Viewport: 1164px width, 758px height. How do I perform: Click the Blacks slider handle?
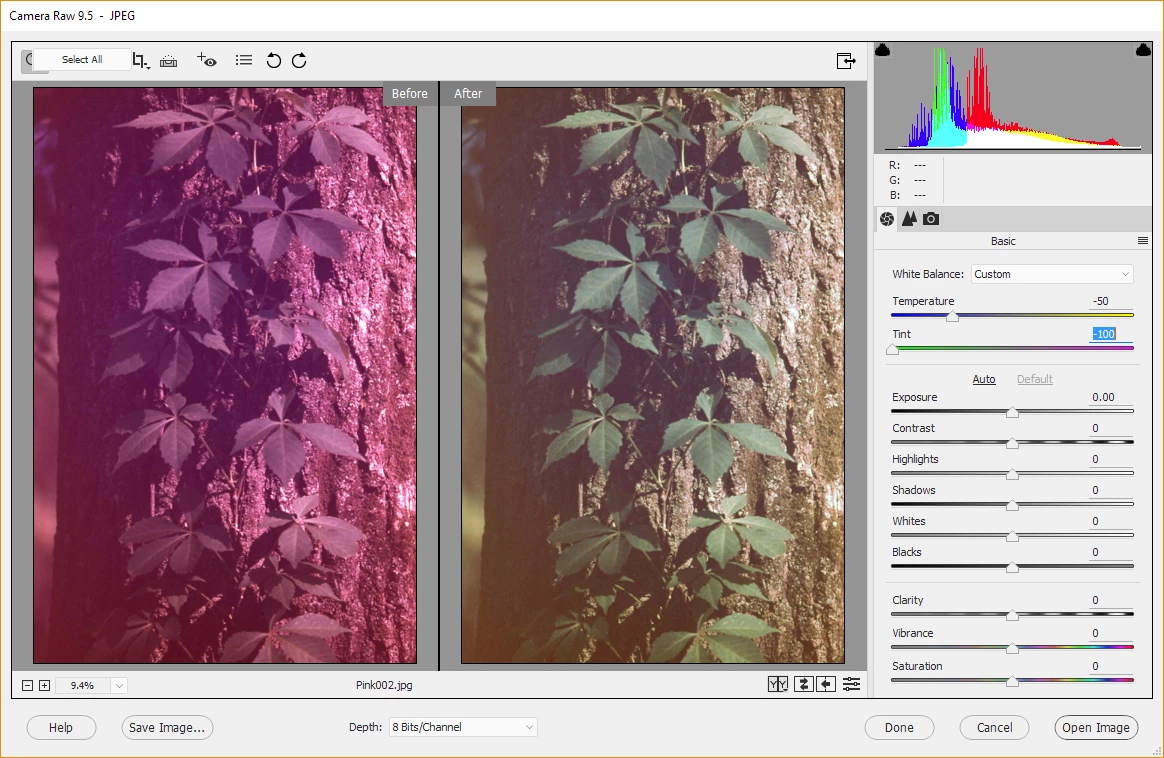click(x=1012, y=568)
